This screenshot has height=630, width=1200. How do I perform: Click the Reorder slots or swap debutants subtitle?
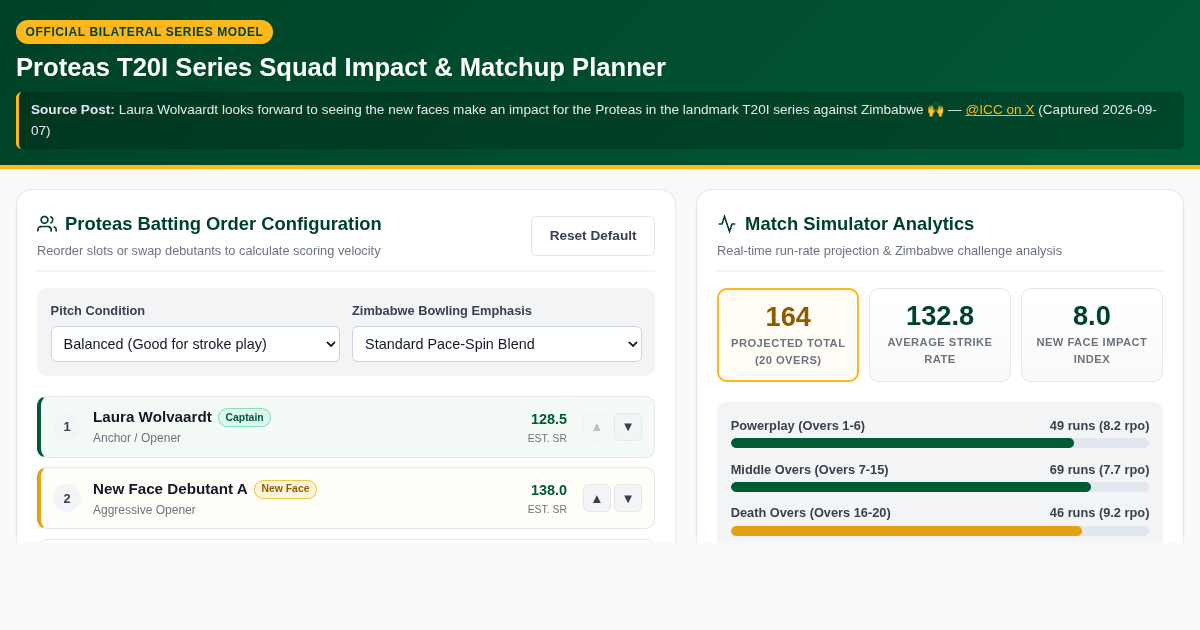(x=209, y=251)
